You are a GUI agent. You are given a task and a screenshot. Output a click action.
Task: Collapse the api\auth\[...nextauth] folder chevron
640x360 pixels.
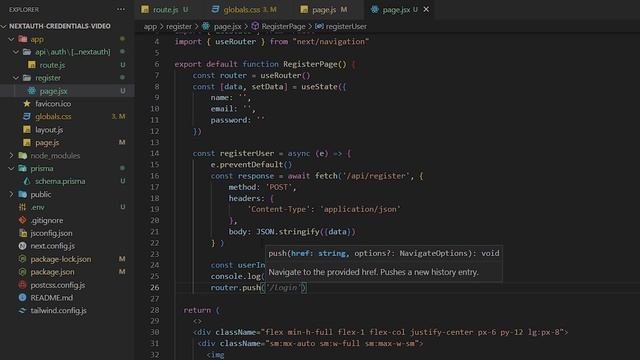tap(16, 52)
